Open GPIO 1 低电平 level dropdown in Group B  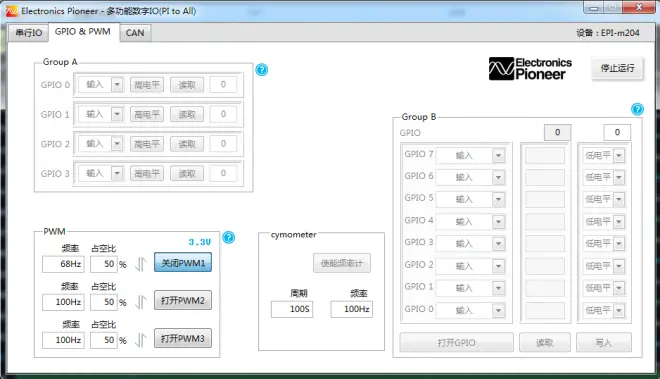point(619,288)
